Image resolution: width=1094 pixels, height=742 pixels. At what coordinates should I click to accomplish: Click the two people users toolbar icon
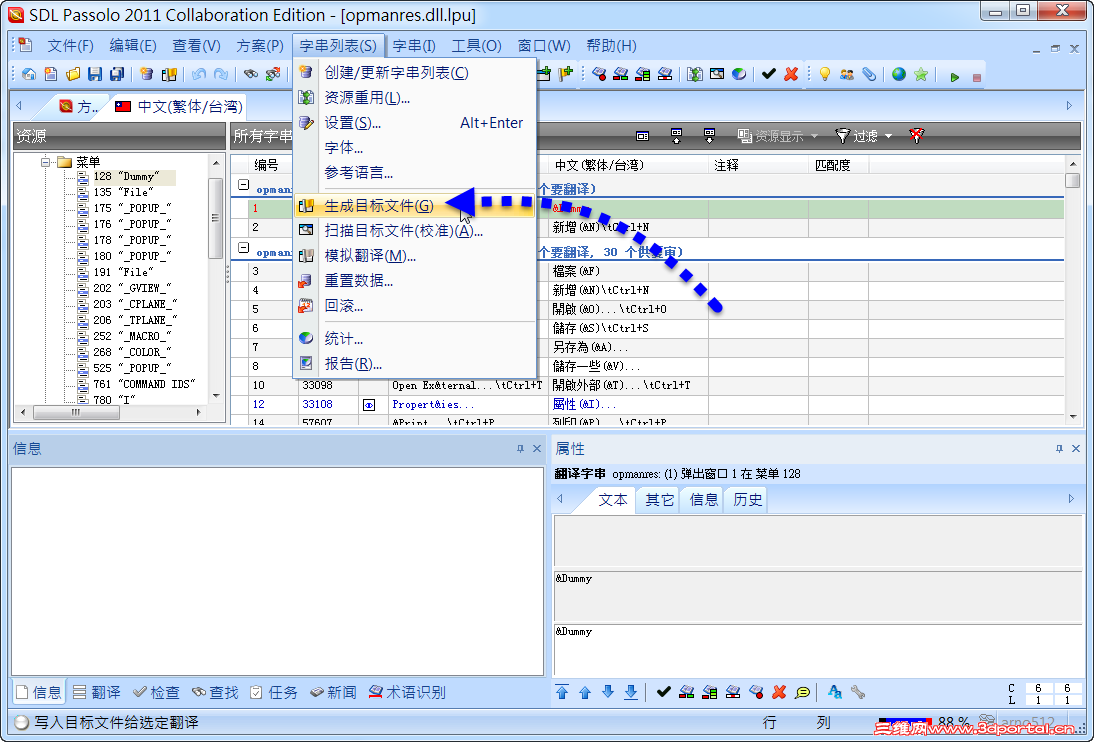point(846,74)
